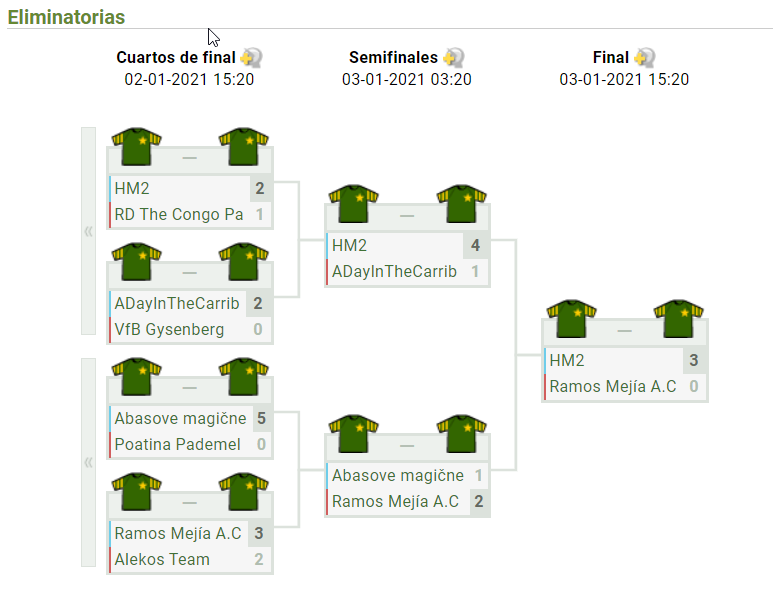Click Abasove magične in the semifinal
773x607 pixels.
click(398, 475)
